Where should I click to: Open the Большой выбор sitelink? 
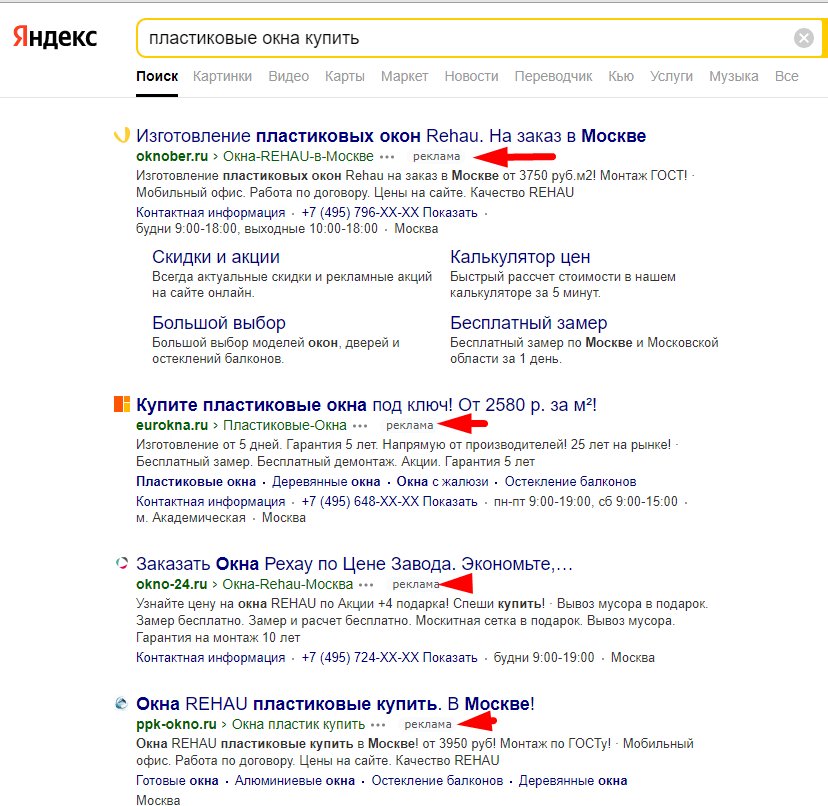coord(219,323)
